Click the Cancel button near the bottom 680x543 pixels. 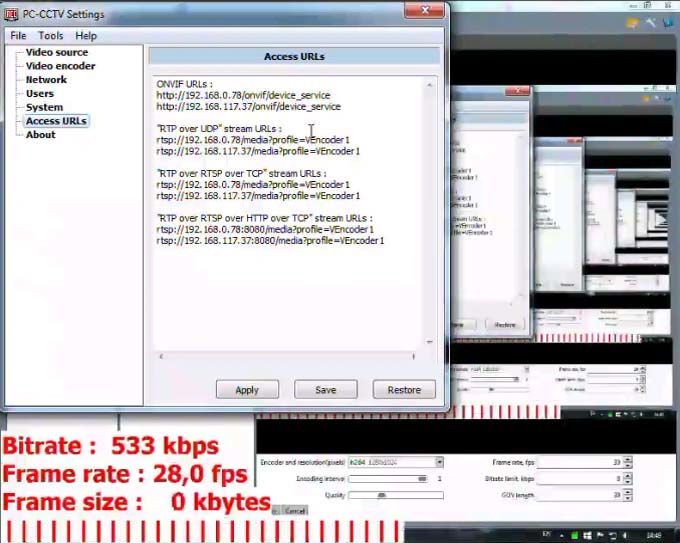point(295,511)
